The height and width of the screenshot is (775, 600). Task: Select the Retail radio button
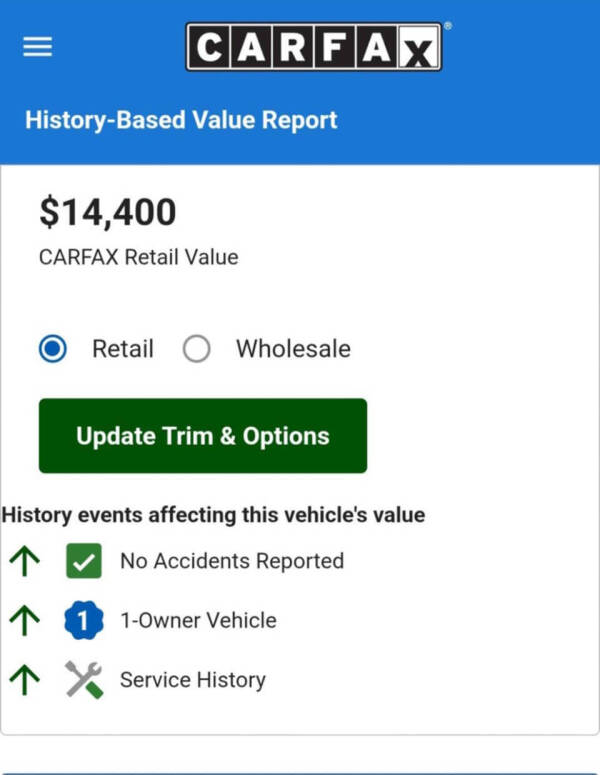pos(53,349)
